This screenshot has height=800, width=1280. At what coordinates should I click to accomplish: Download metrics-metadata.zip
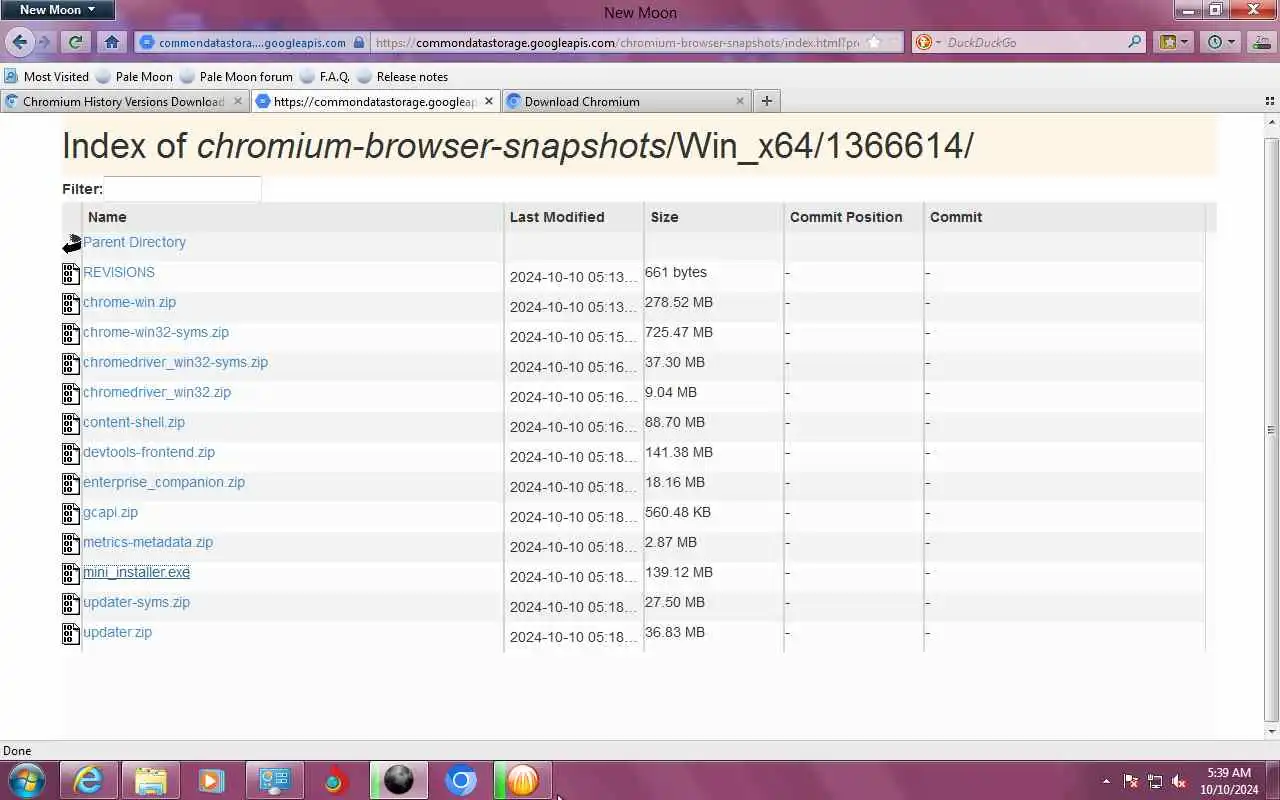148,542
